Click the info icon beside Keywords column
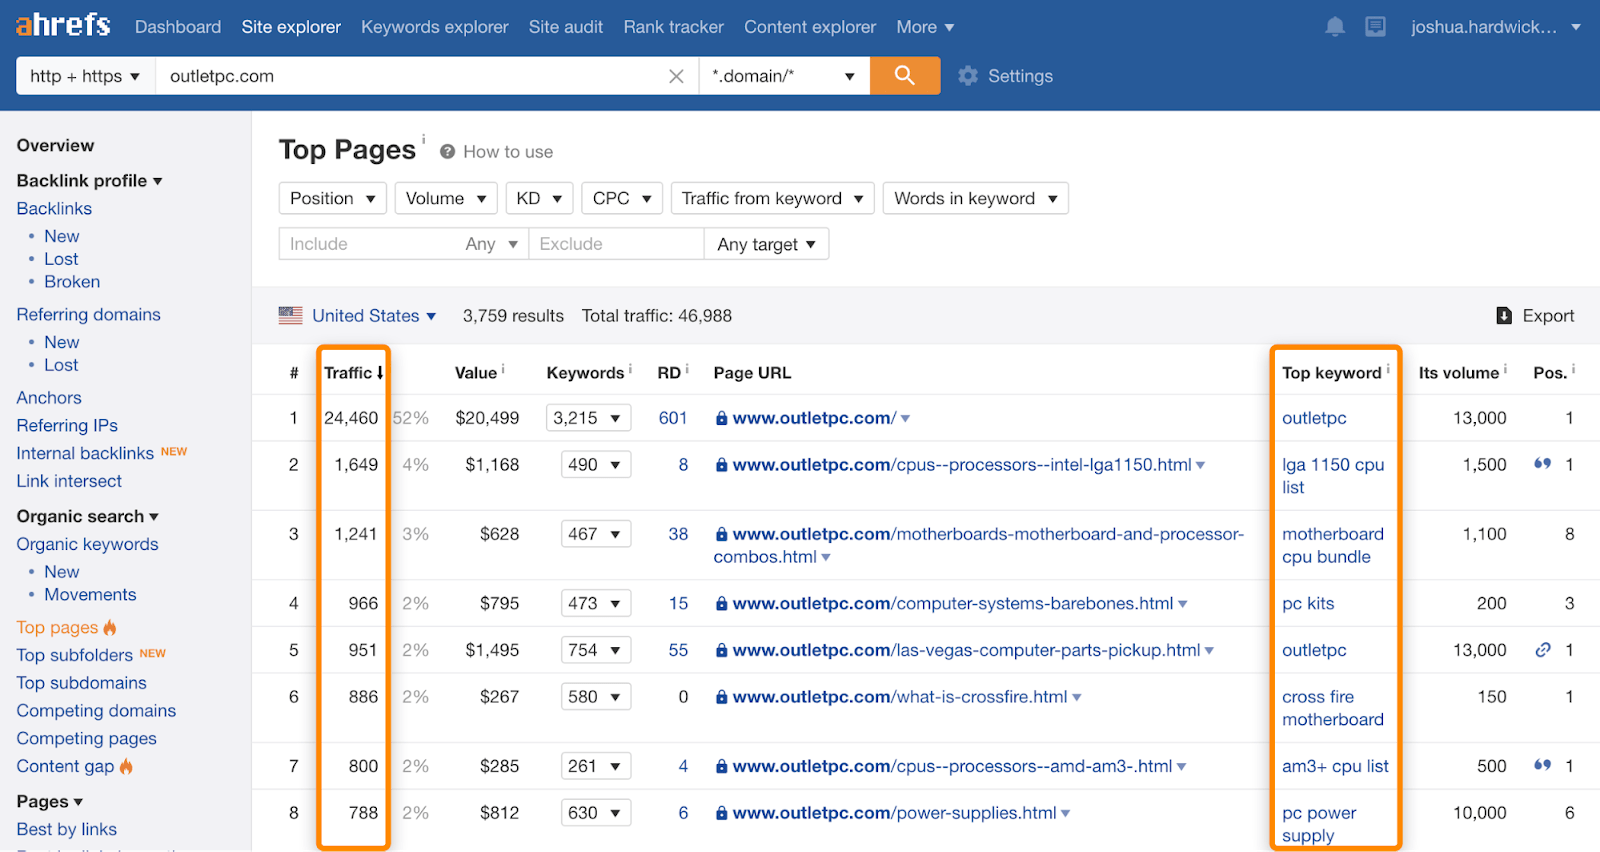1600x852 pixels. [x=630, y=369]
